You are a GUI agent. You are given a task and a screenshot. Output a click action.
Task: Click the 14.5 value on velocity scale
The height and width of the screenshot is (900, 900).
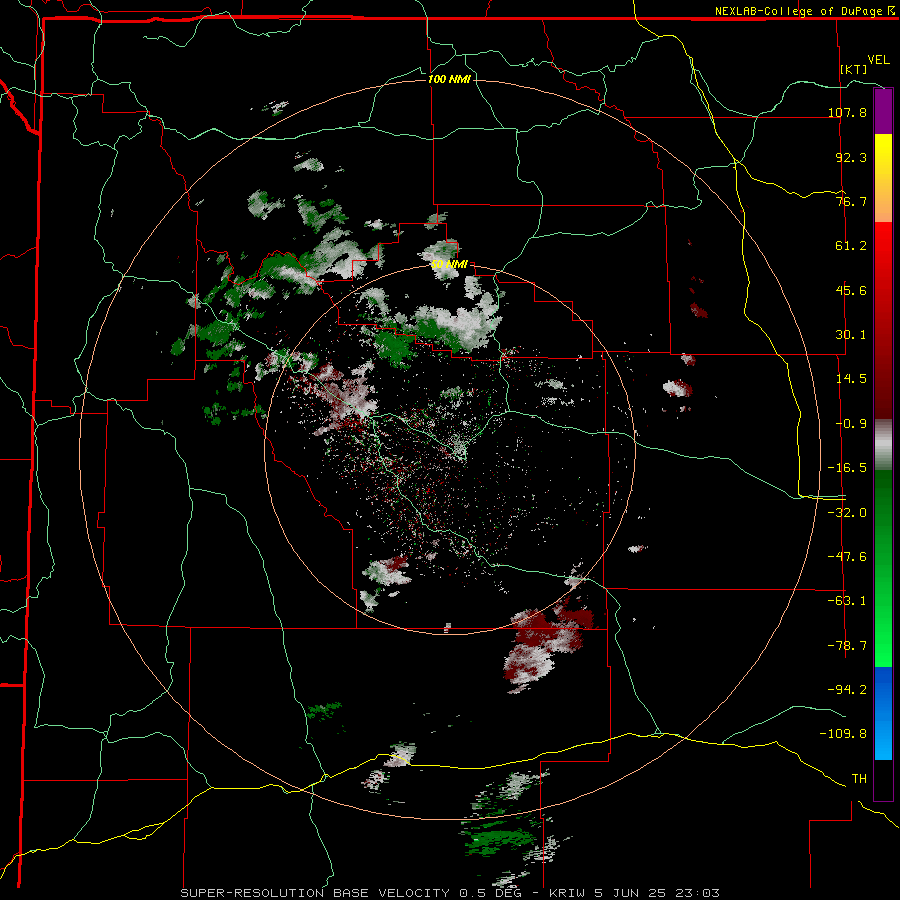click(851, 379)
